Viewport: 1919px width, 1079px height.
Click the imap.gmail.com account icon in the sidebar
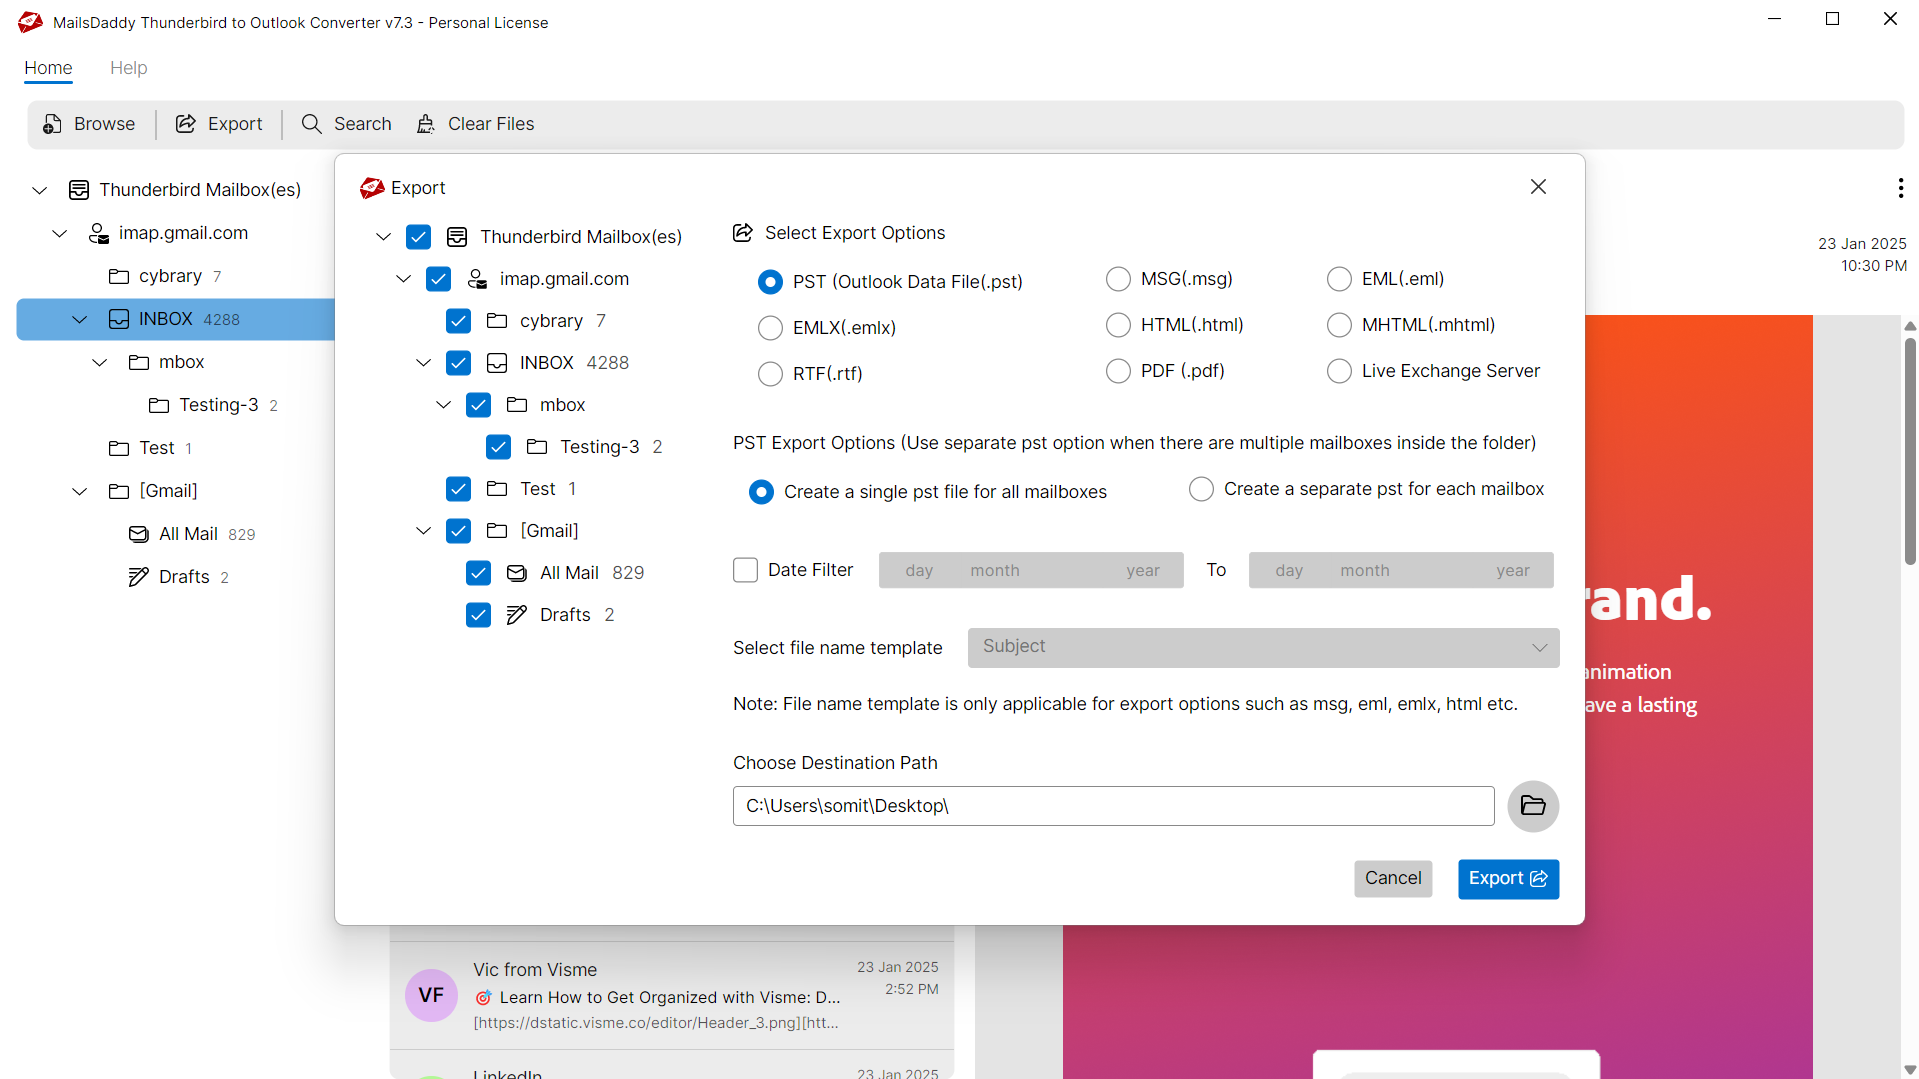coord(98,233)
